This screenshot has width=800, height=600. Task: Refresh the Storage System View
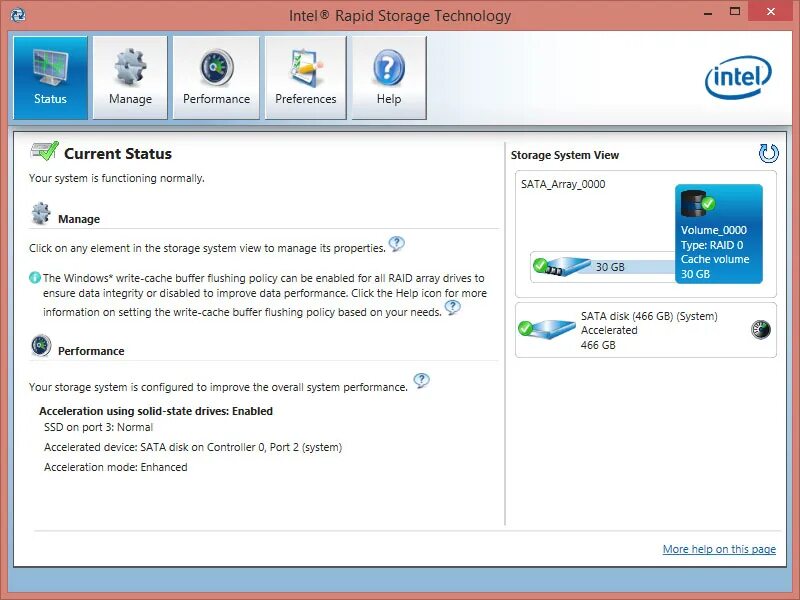768,153
